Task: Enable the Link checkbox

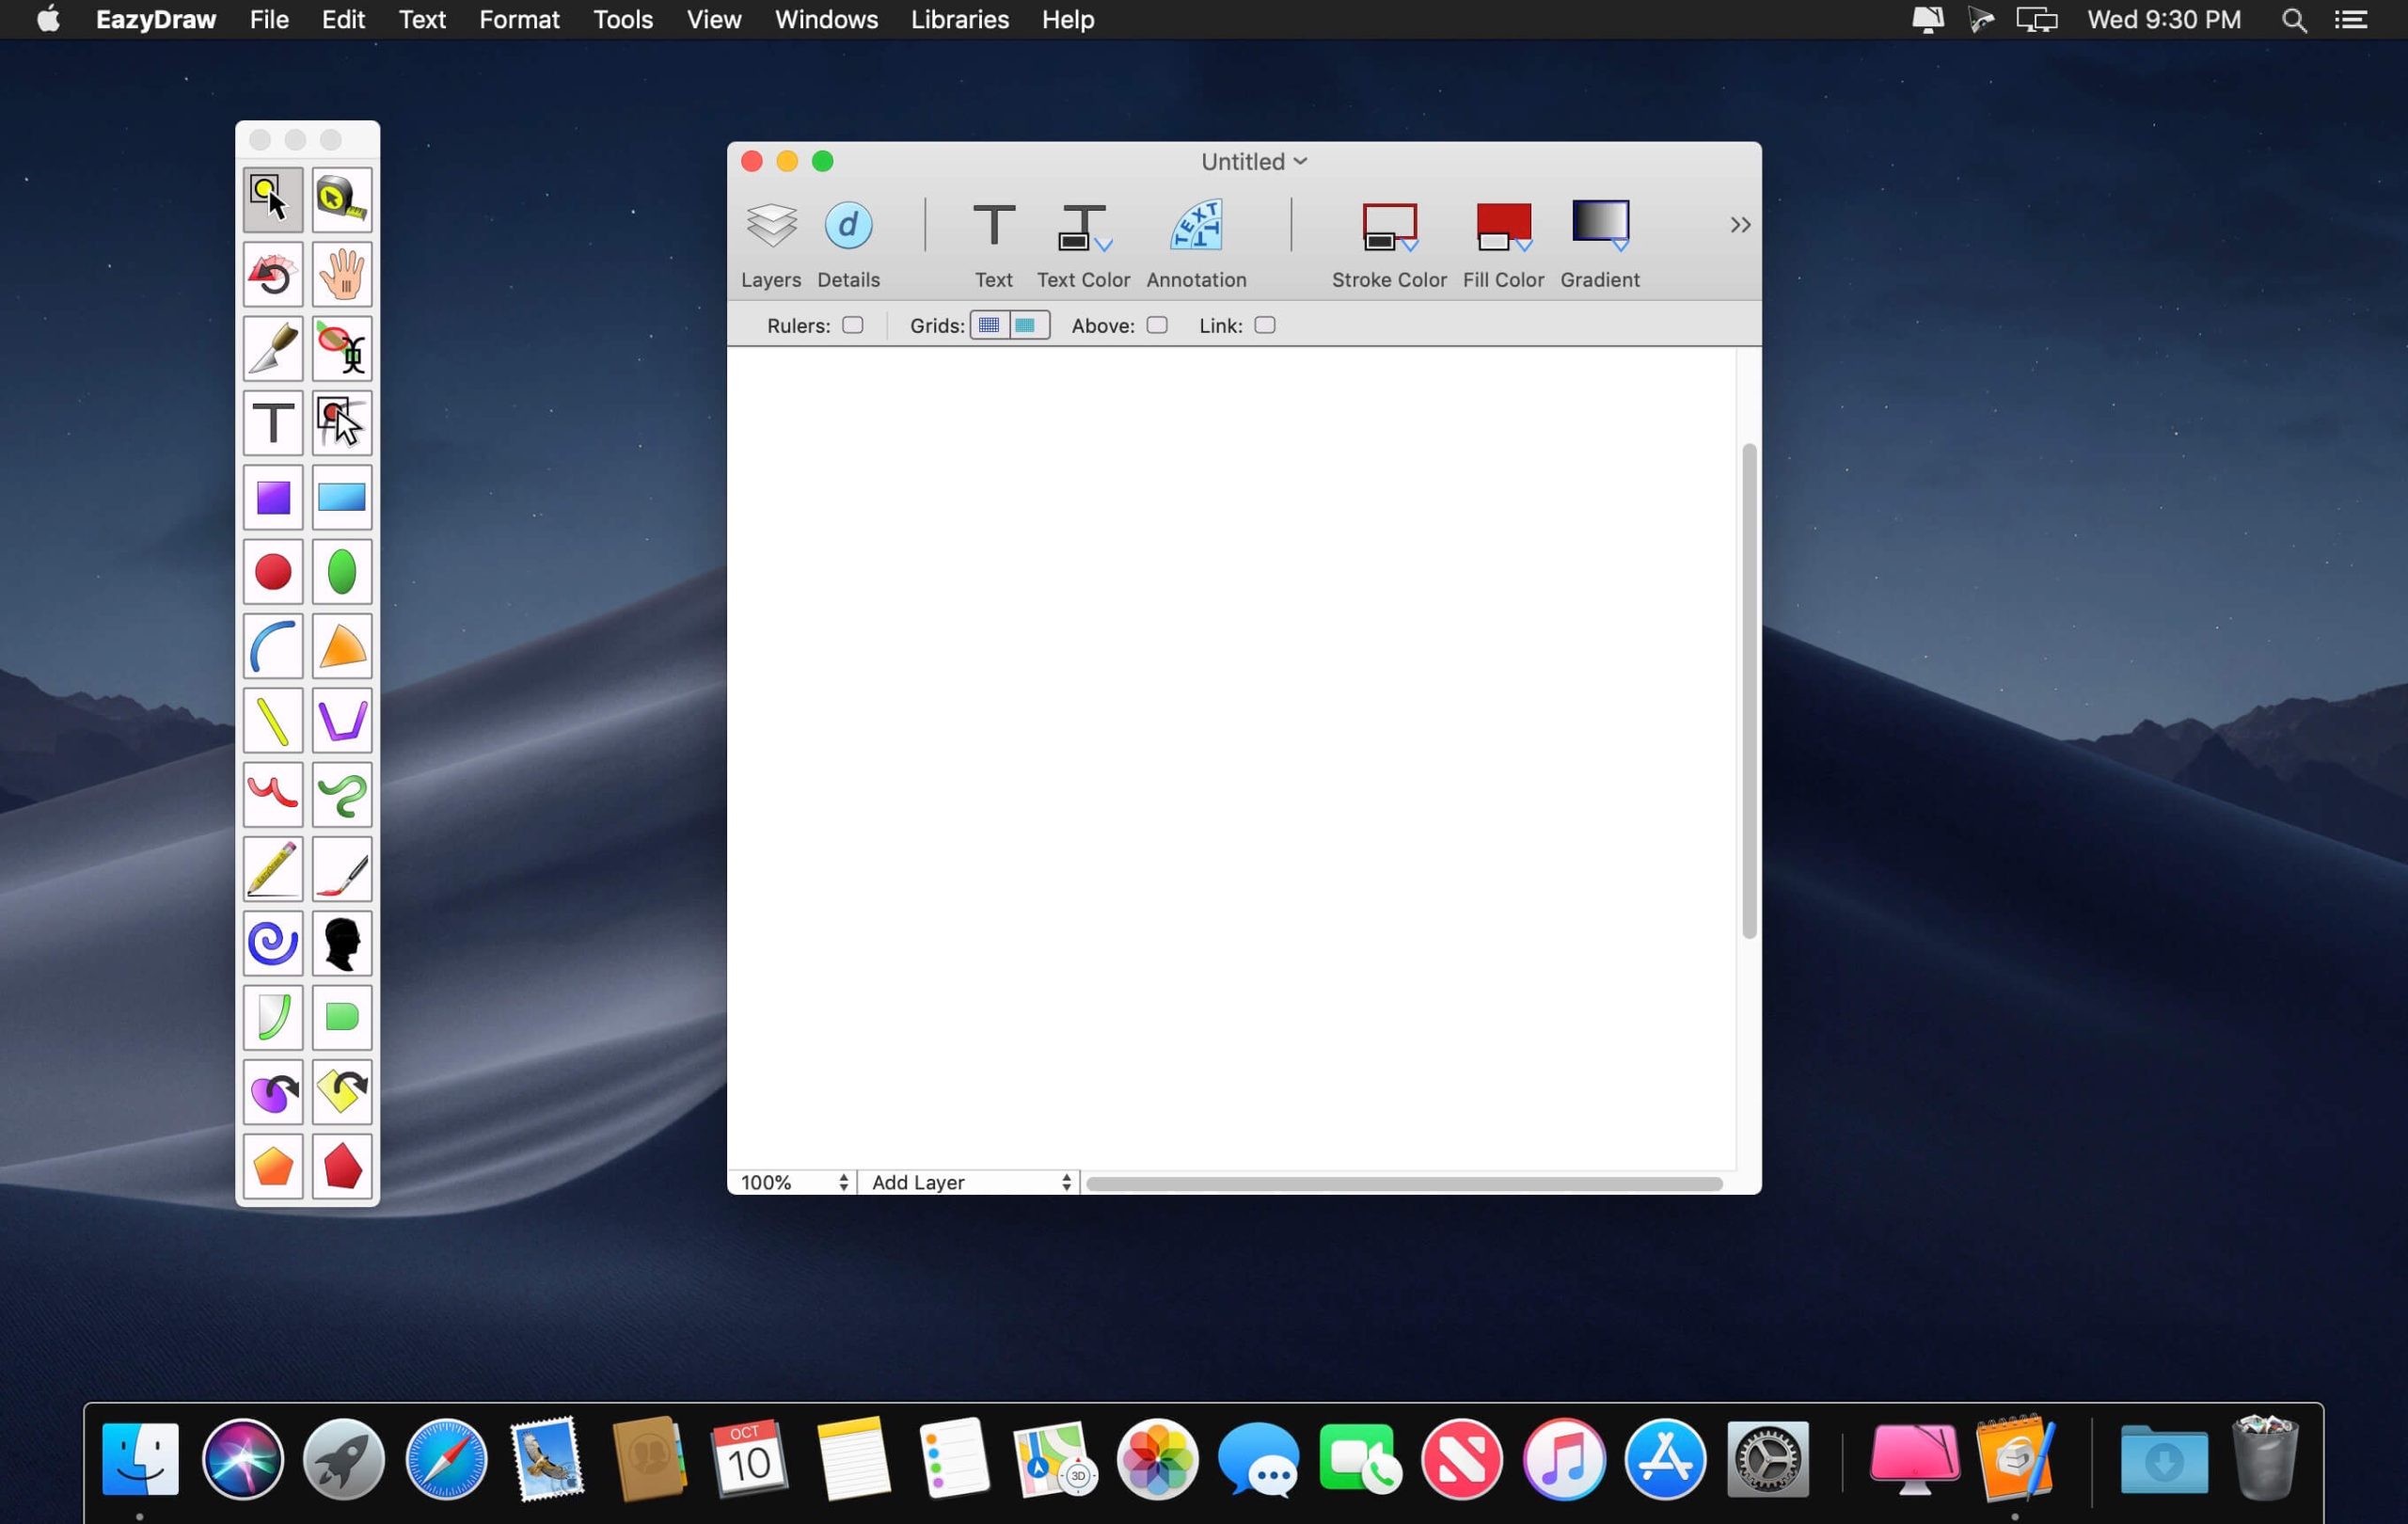Action: (1264, 325)
